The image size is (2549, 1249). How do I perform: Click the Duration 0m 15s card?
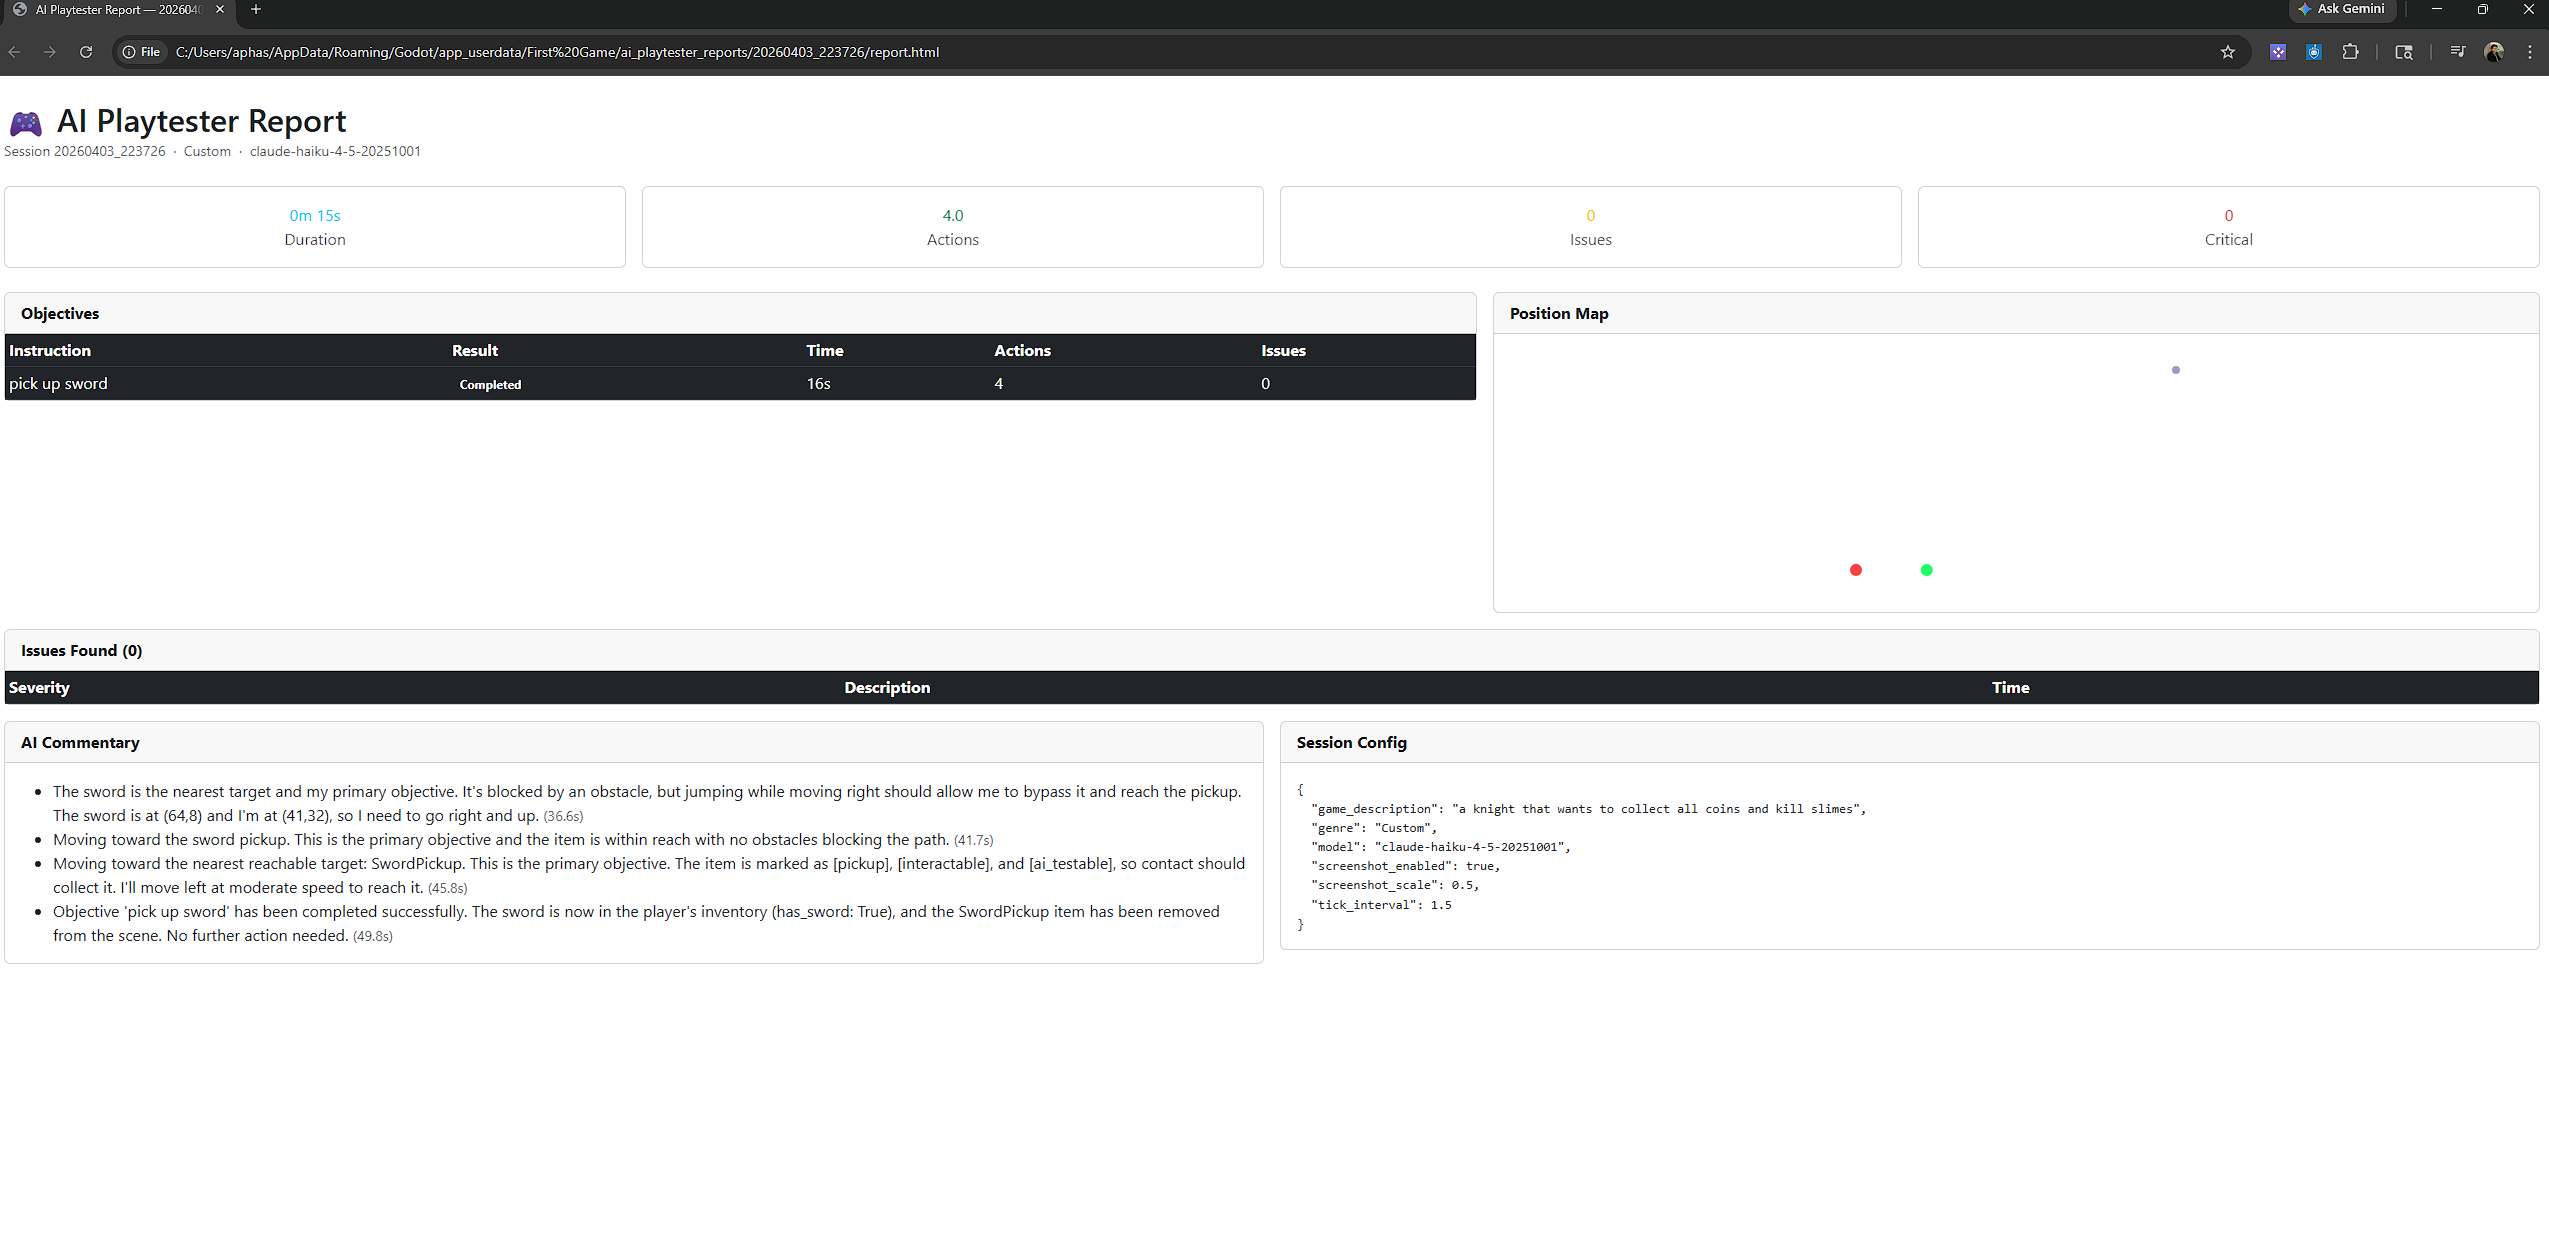point(315,227)
